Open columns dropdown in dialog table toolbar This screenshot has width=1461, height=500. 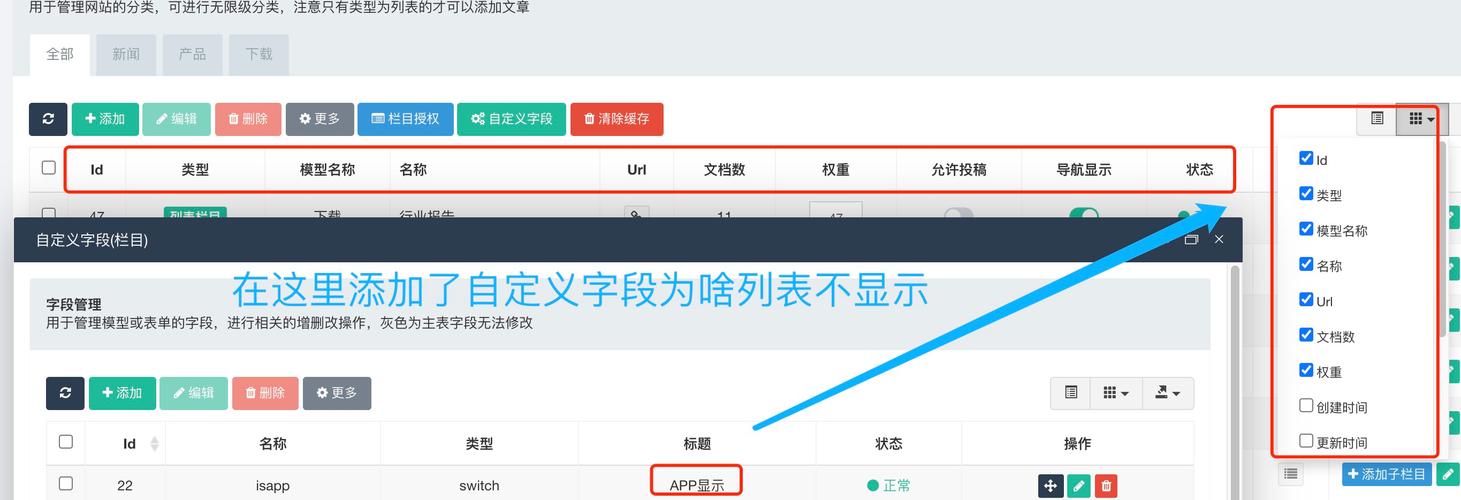[x=1116, y=393]
